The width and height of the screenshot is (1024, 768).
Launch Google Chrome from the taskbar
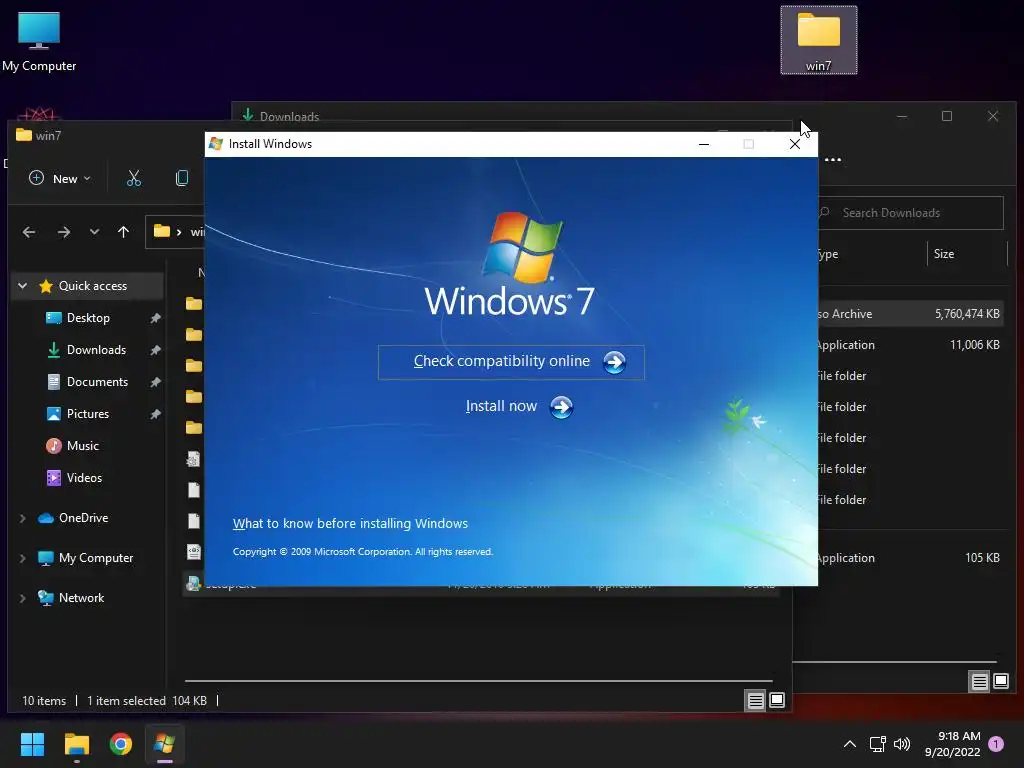pyautogui.click(x=121, y=744)
